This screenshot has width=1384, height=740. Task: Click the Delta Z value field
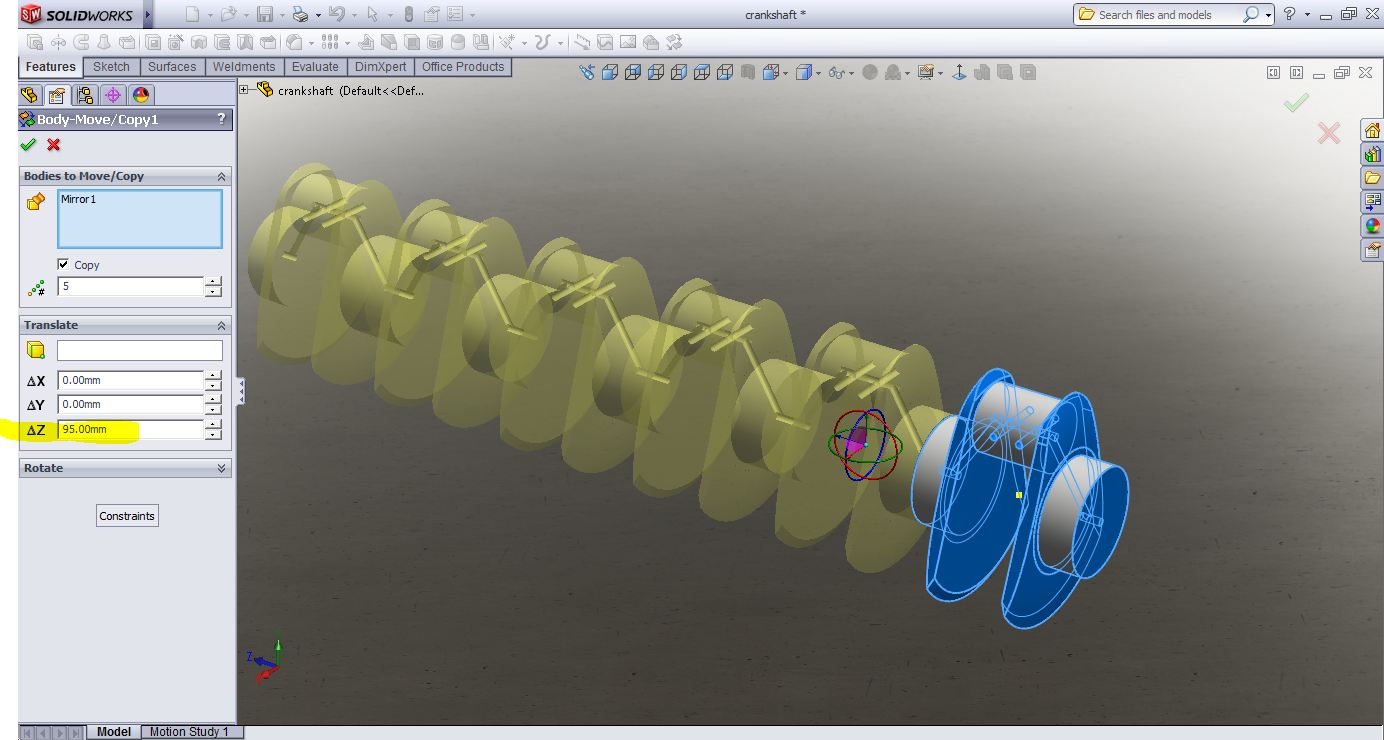pyautogui.click(x=130, y=429)
